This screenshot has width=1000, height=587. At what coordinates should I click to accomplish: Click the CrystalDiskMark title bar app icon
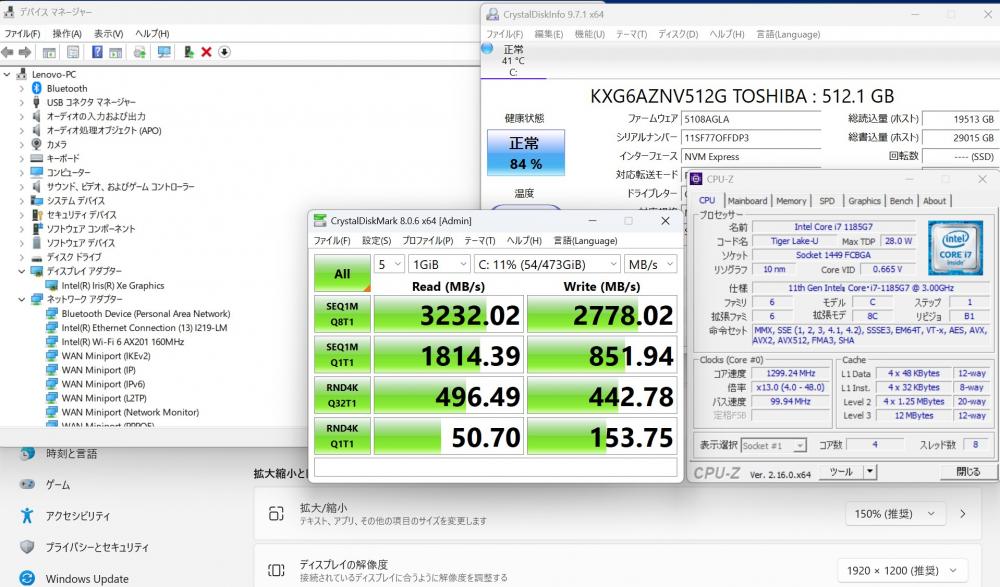[x=320, y=221]
